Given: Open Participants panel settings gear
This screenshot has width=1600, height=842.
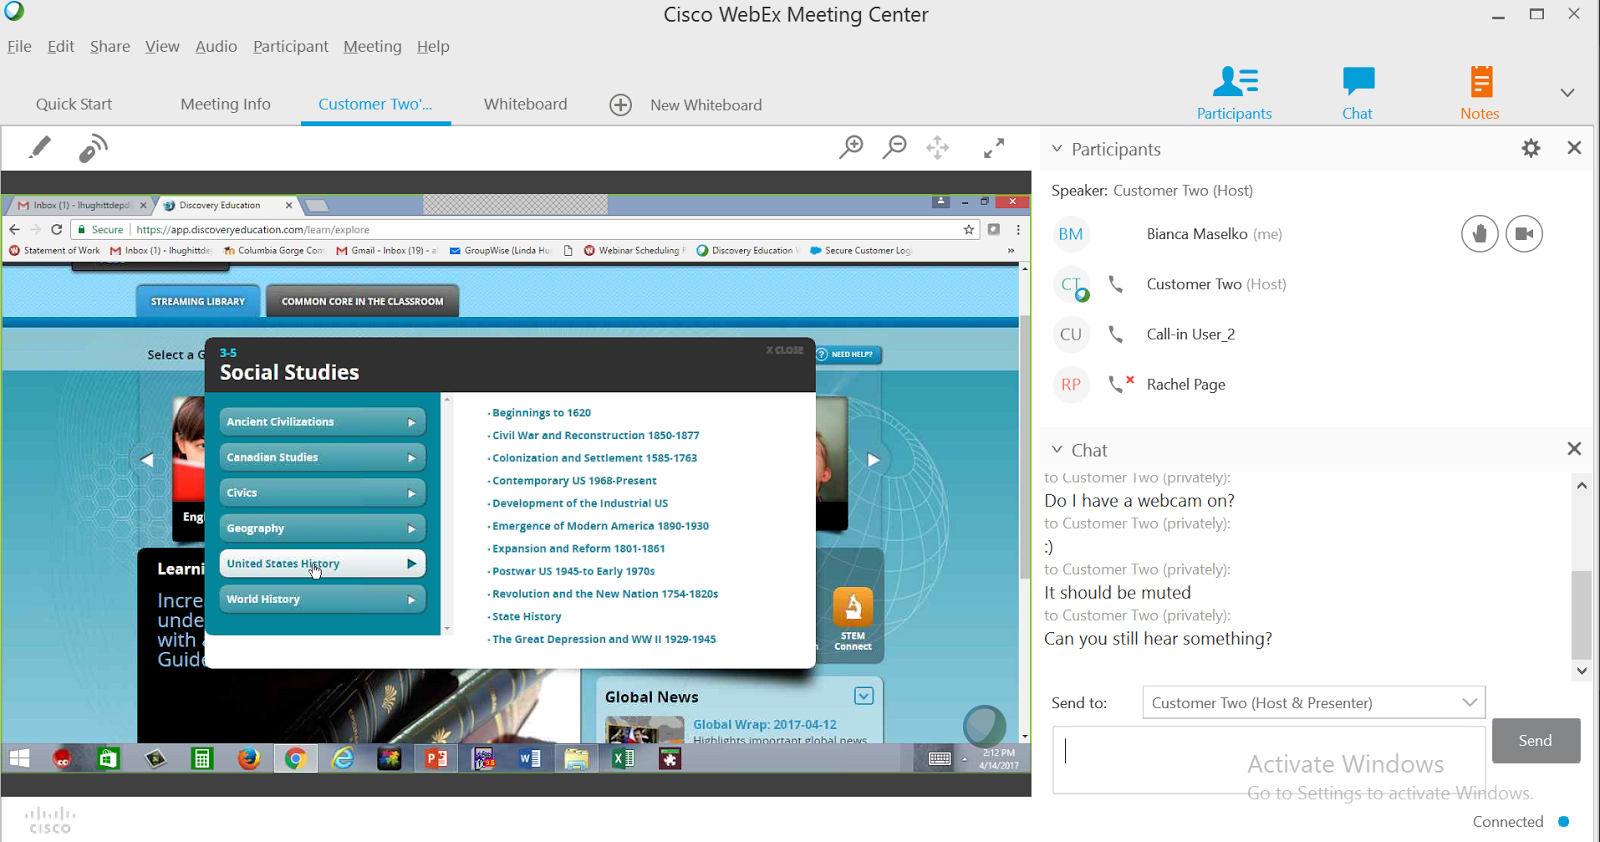Looking at the screenshot, I should [x=1531, y=148].
